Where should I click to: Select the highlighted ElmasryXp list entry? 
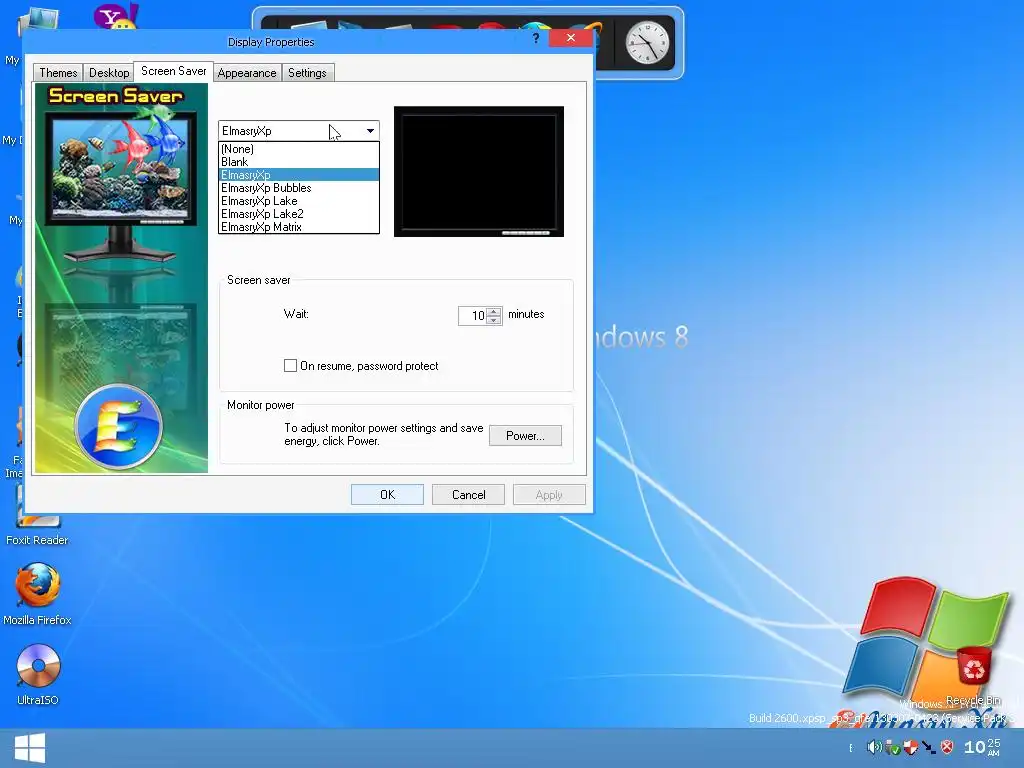coord(298,175)
